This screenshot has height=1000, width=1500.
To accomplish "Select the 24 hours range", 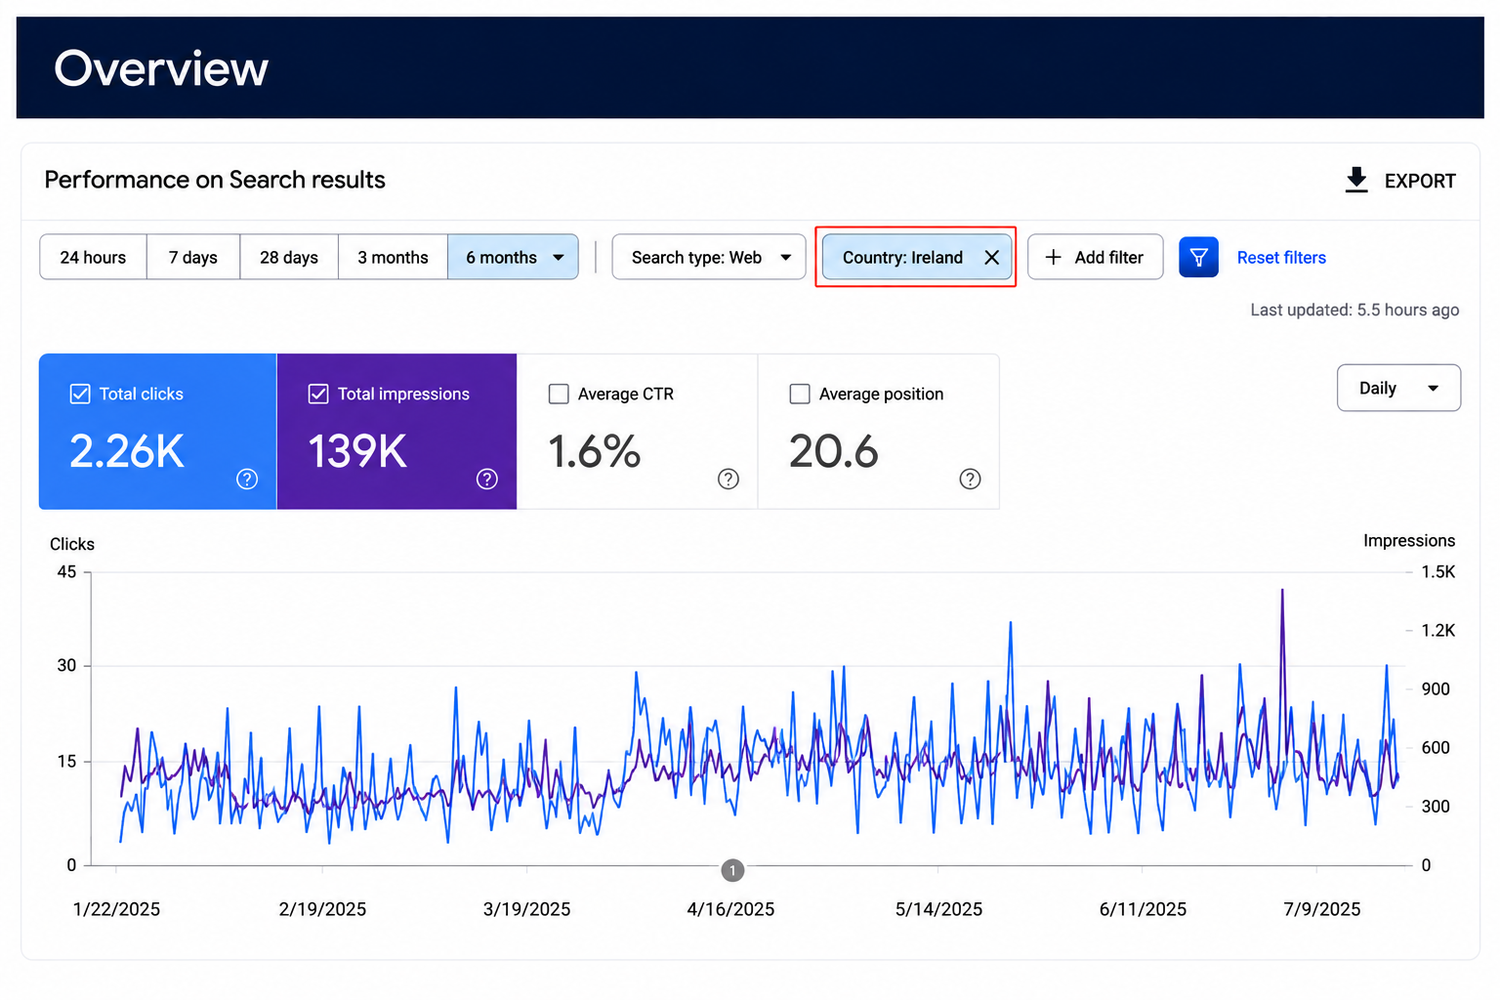I will tap(93, 257).
